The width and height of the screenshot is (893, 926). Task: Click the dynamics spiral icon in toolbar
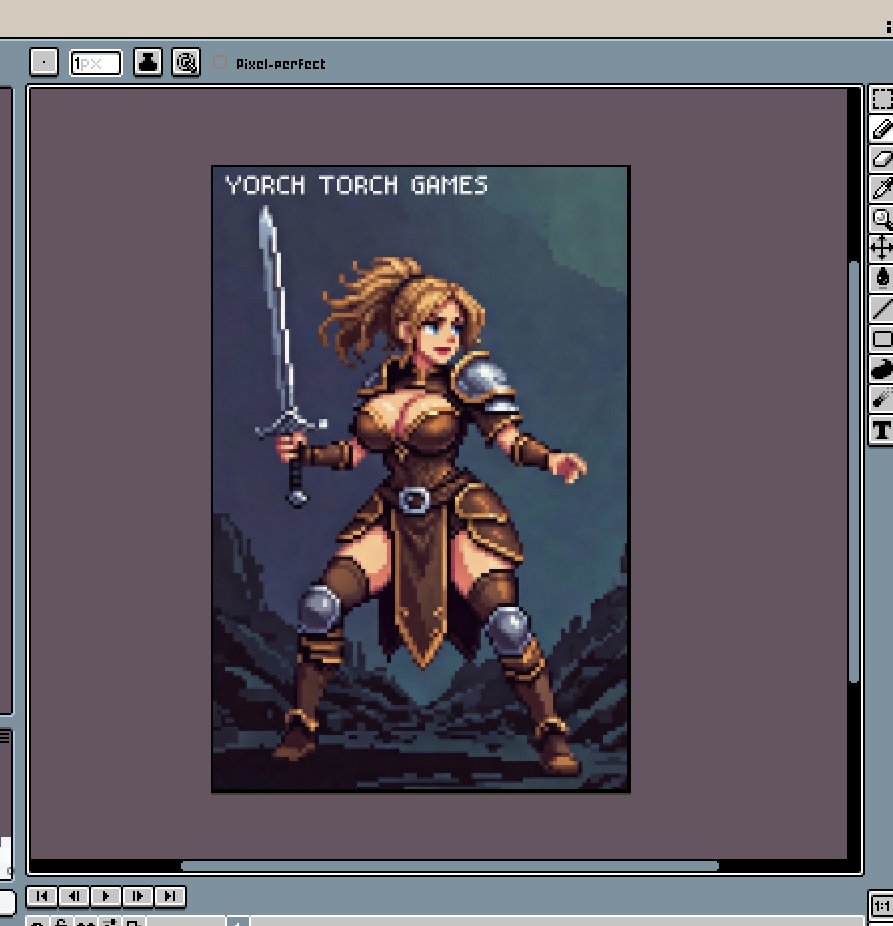(x=185, y=62)
